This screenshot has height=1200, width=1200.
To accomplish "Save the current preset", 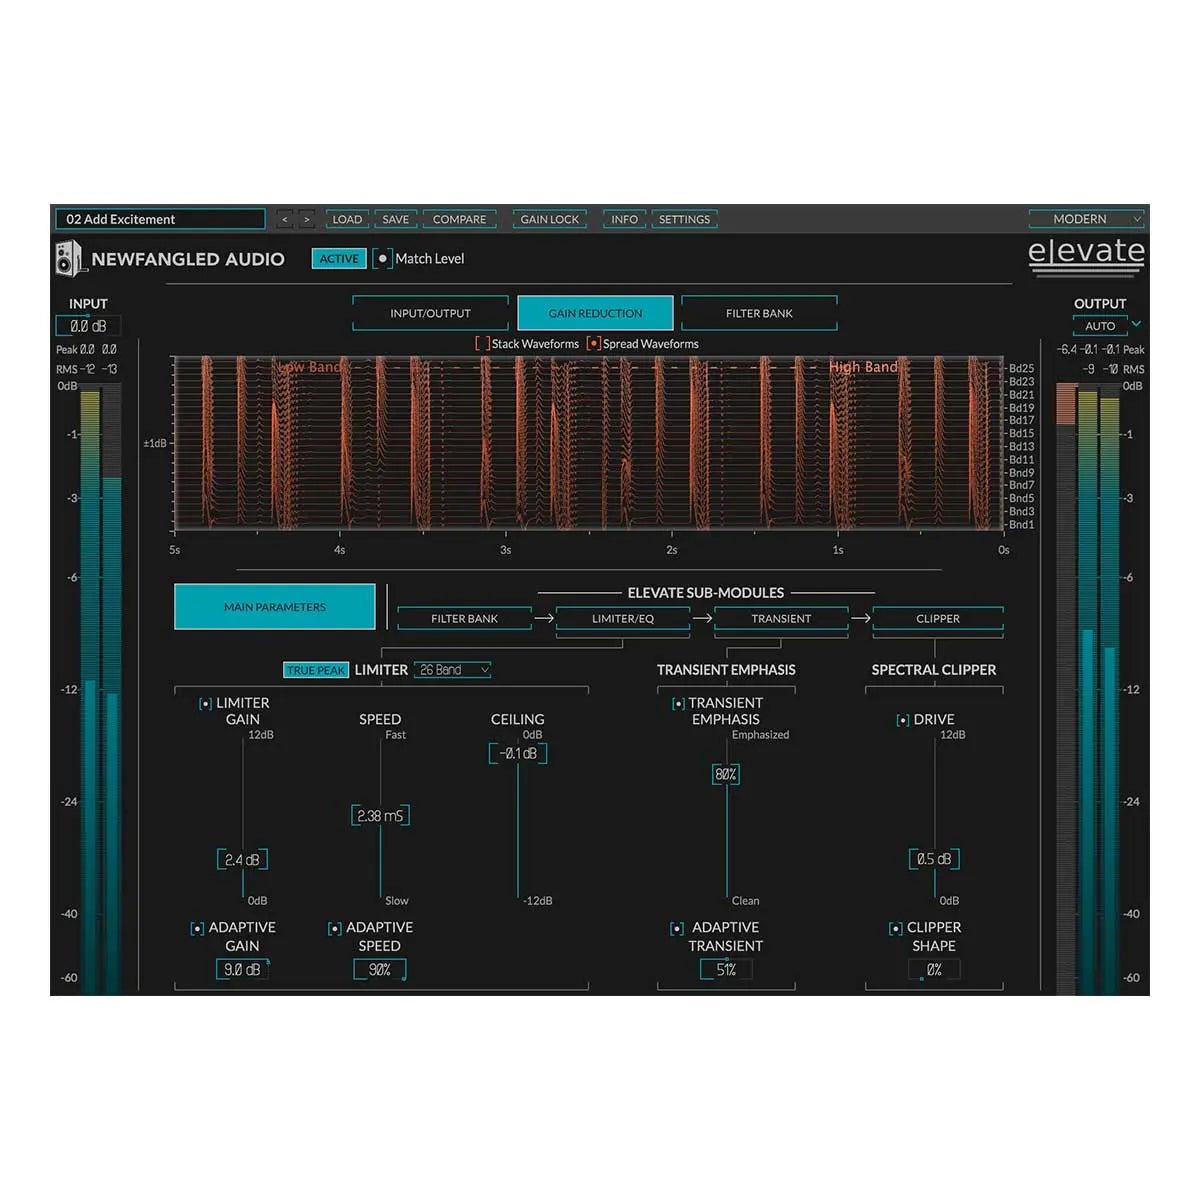I will (395, 219).
